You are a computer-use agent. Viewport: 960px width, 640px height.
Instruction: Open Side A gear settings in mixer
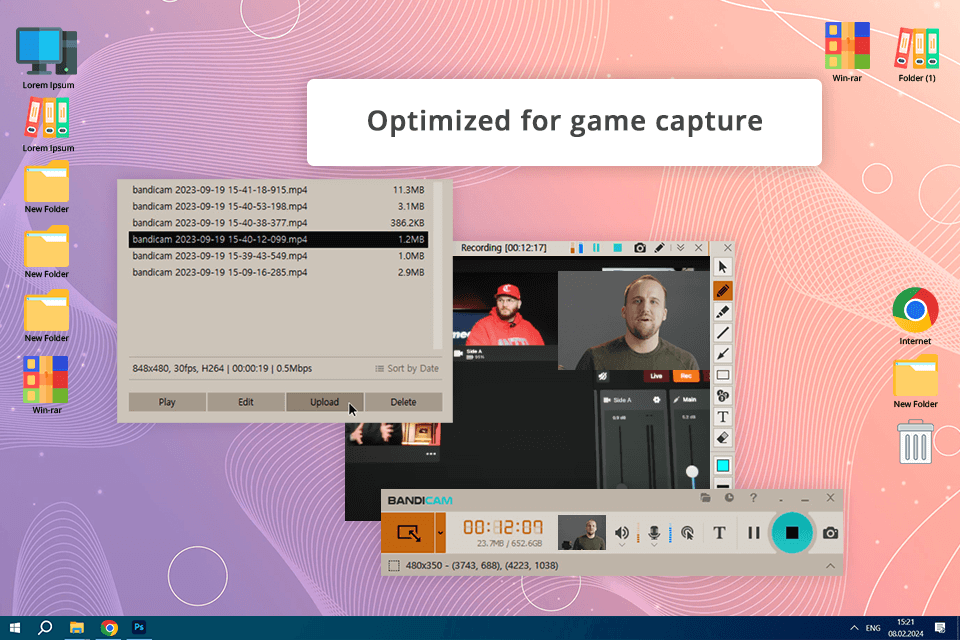click(x=656, y=400)
